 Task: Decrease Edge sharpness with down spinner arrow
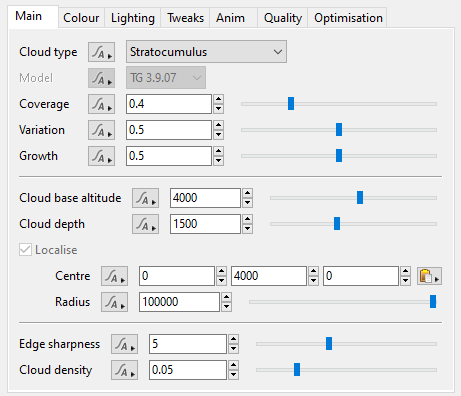point(233,349)
